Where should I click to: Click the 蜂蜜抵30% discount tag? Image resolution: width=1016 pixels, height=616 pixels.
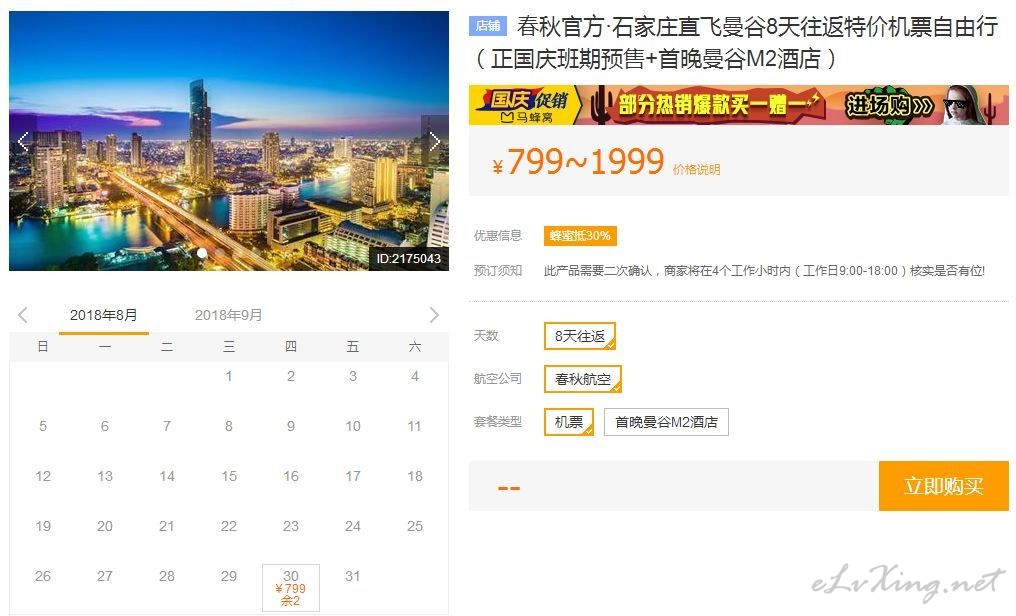[580, 236]
